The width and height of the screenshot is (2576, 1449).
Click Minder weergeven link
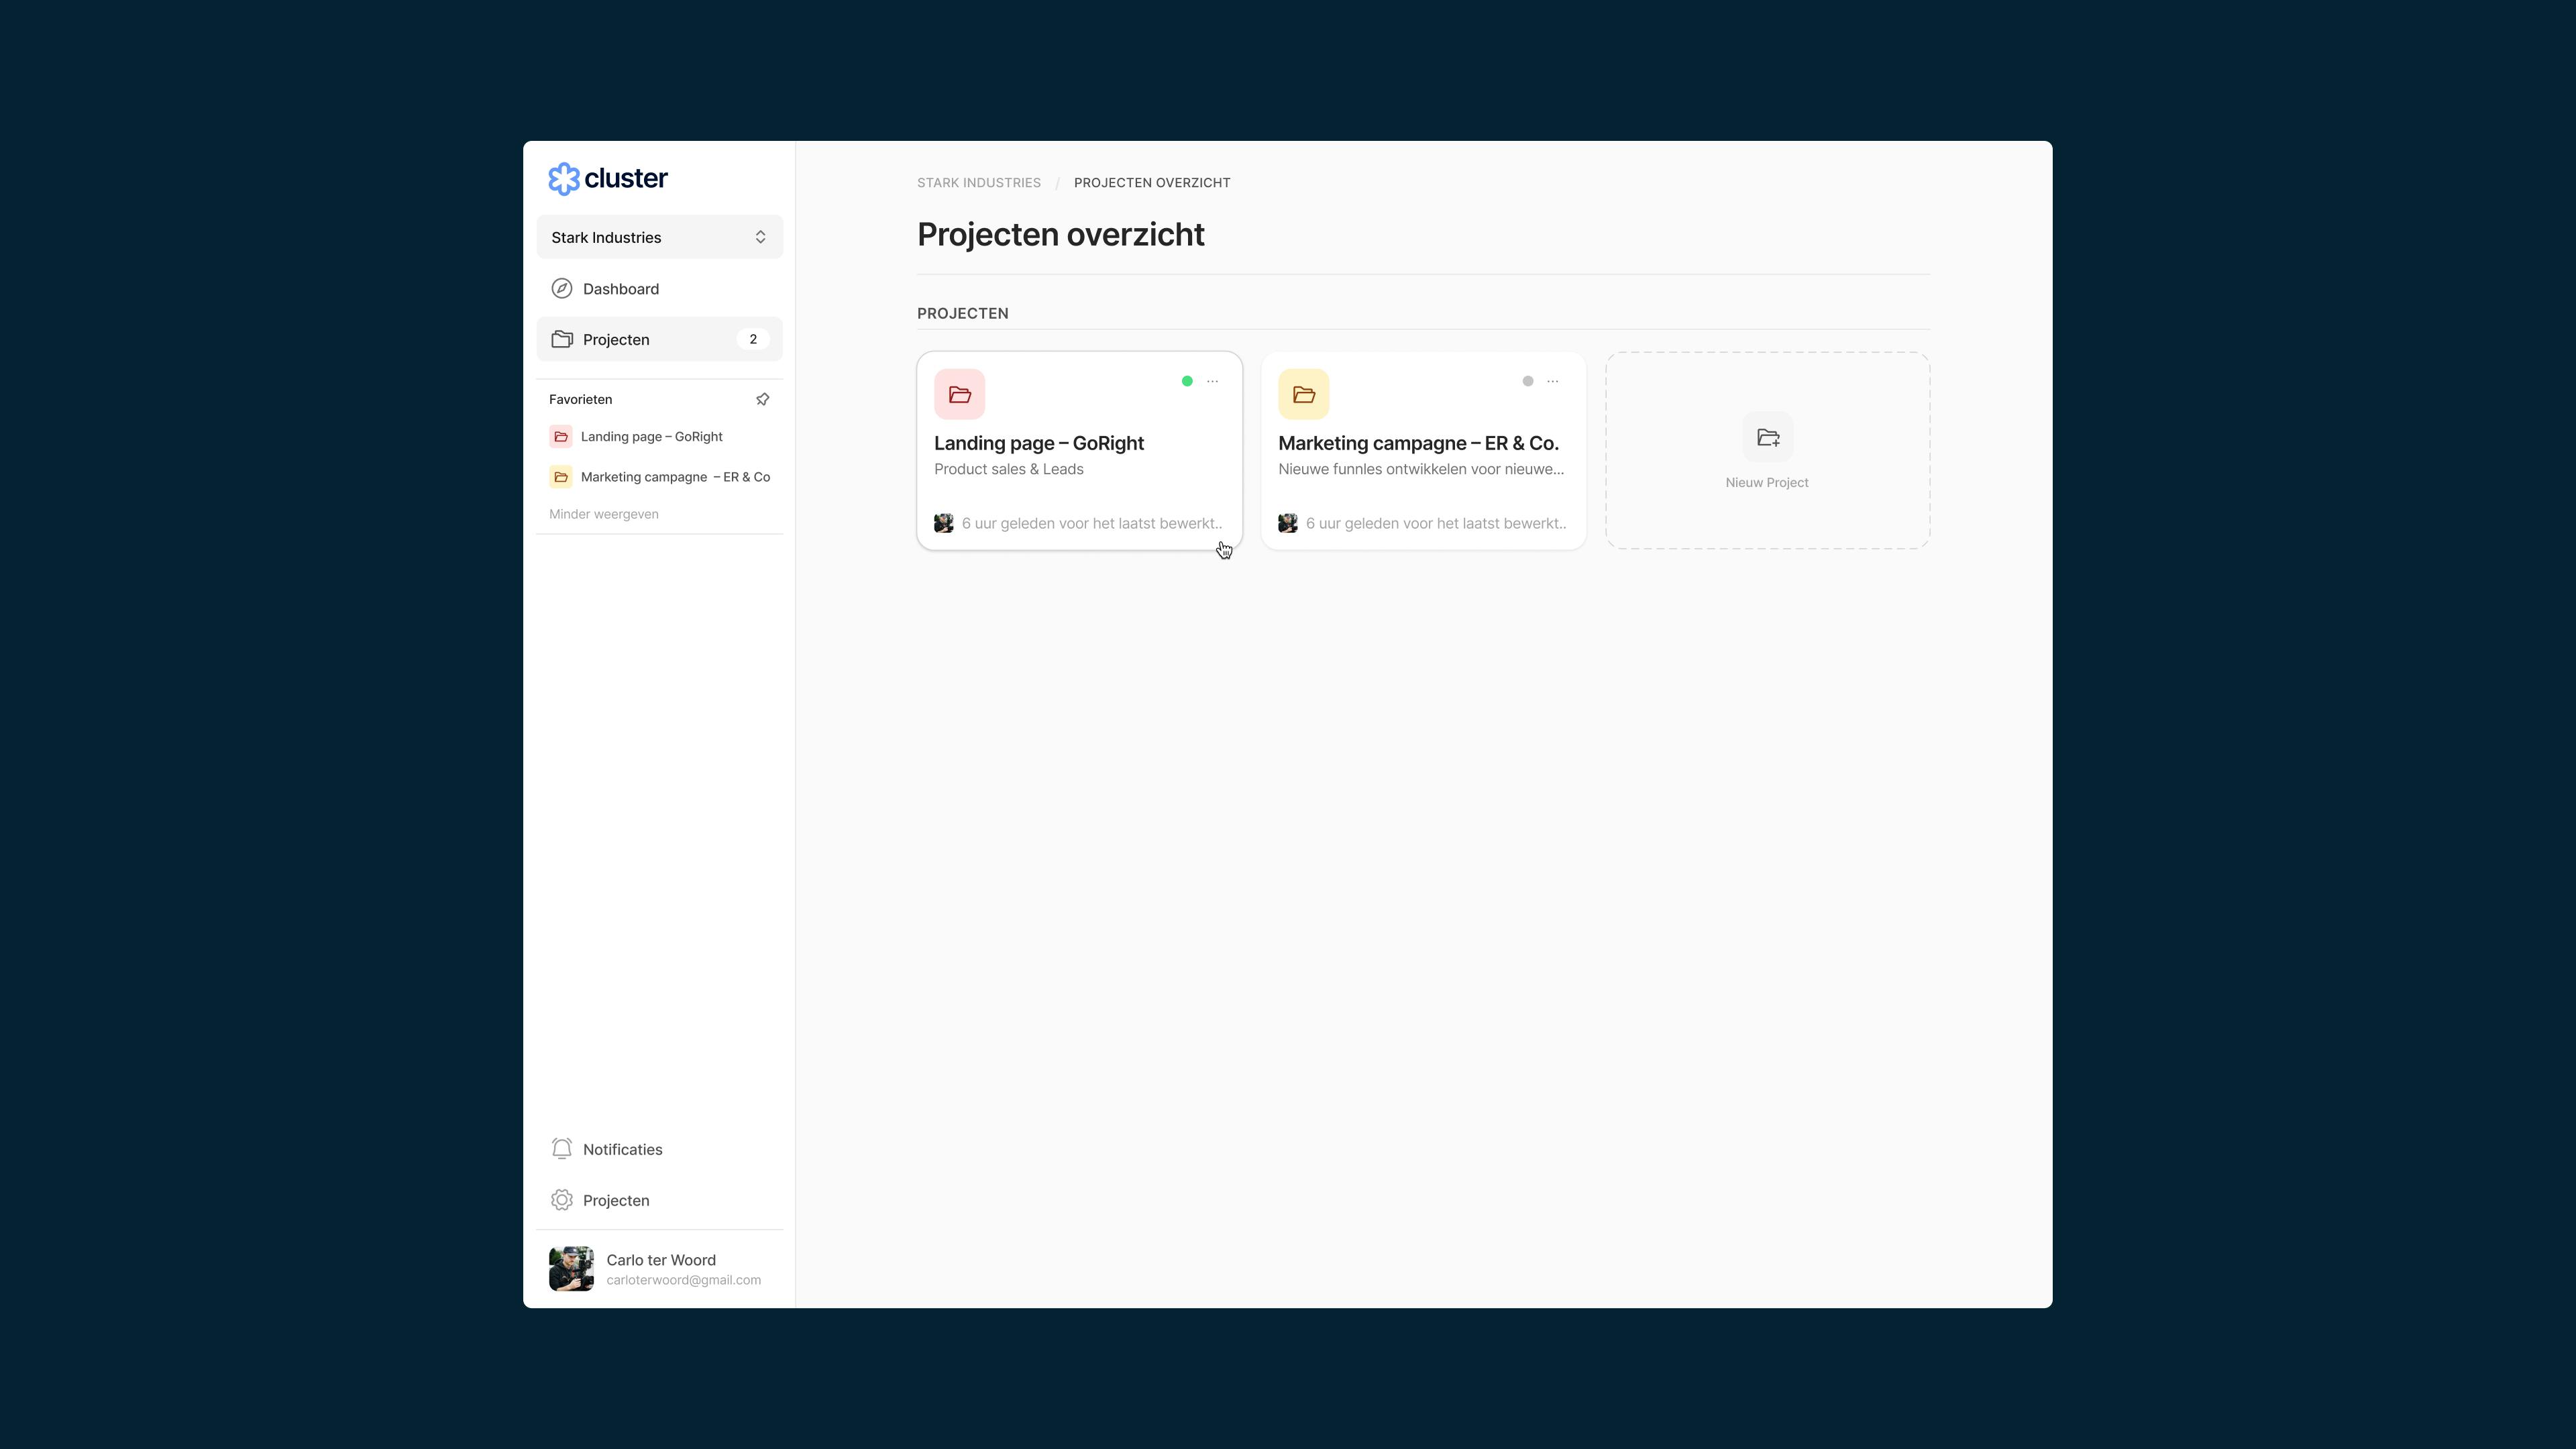point(604,514)
